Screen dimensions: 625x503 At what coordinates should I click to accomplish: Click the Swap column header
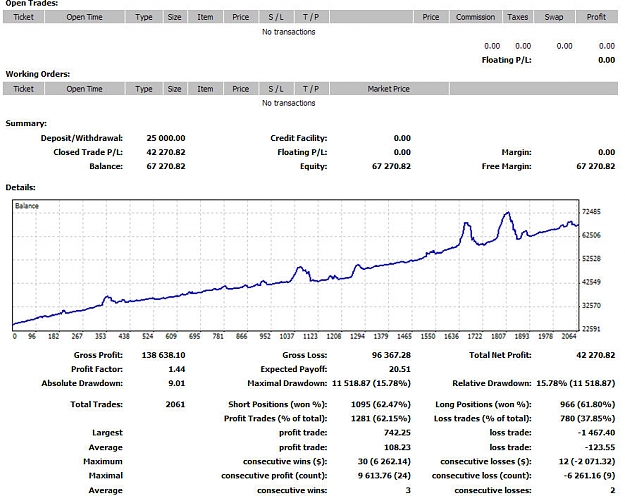pos(554,17)
